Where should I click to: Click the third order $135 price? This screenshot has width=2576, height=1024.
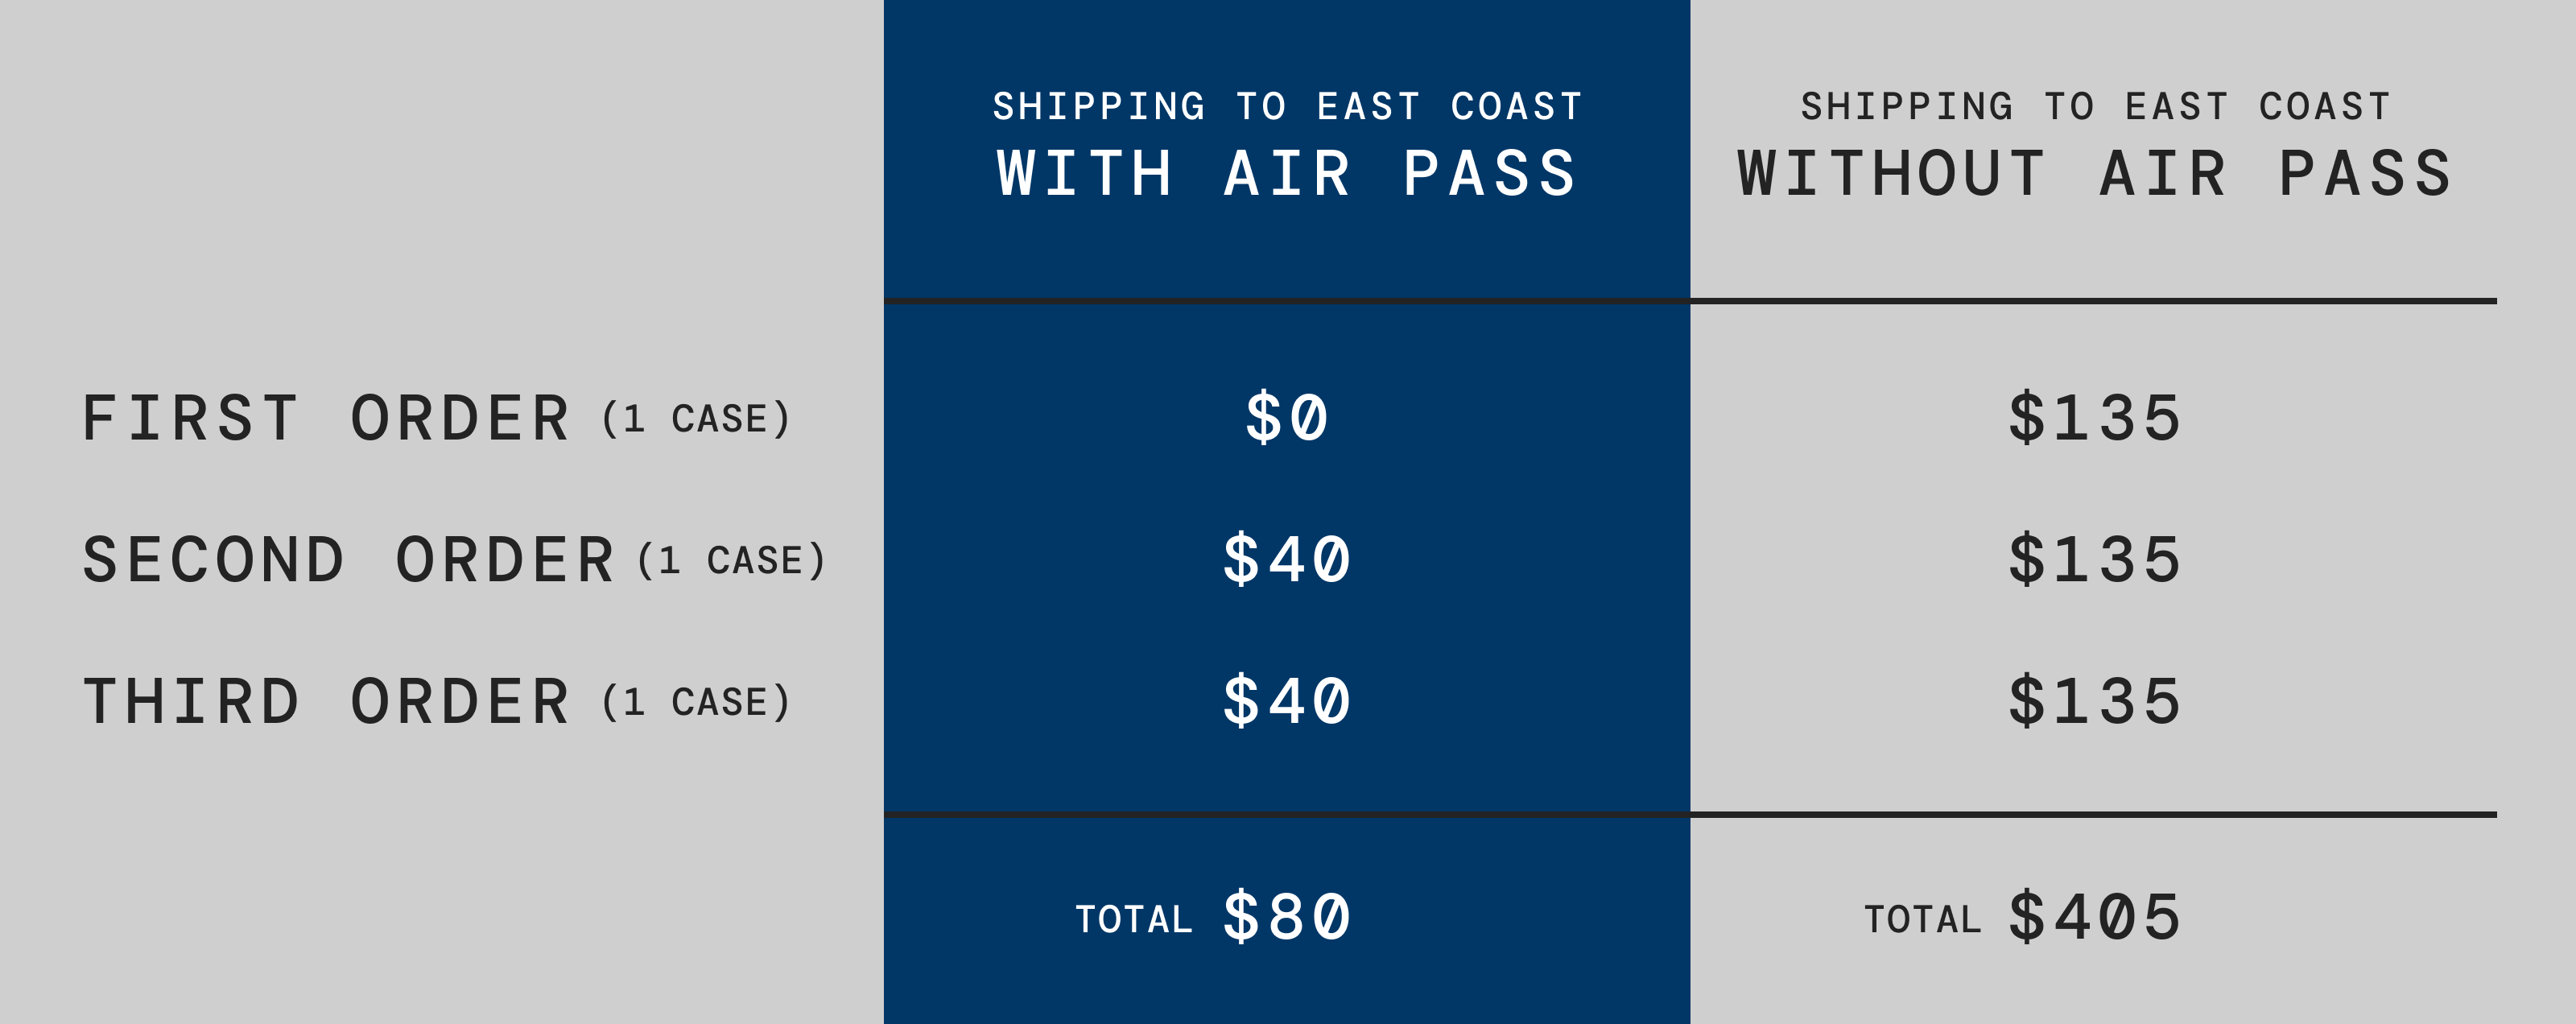pos(2094,701)
